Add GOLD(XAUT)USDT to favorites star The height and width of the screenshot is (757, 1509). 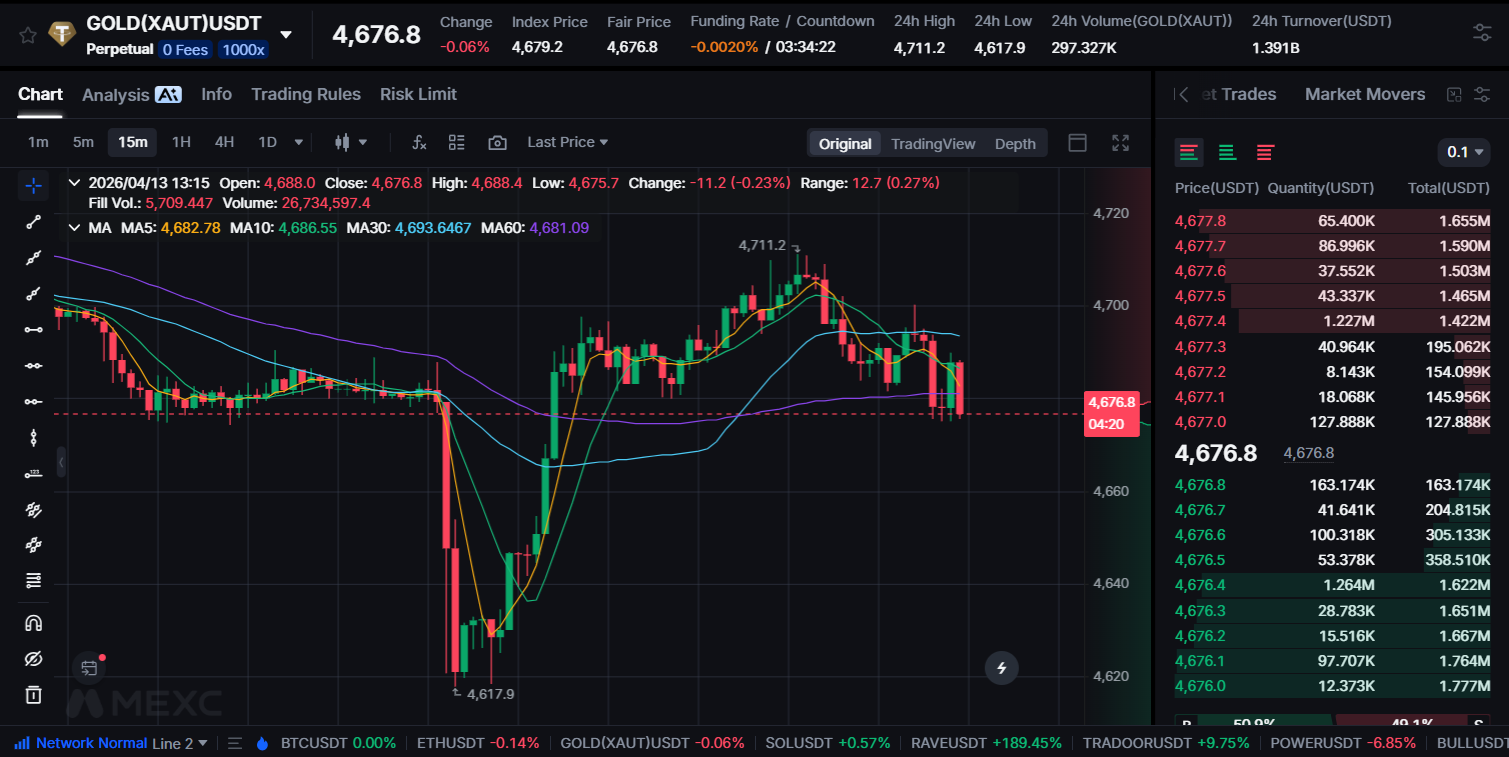tap(28, 35)
